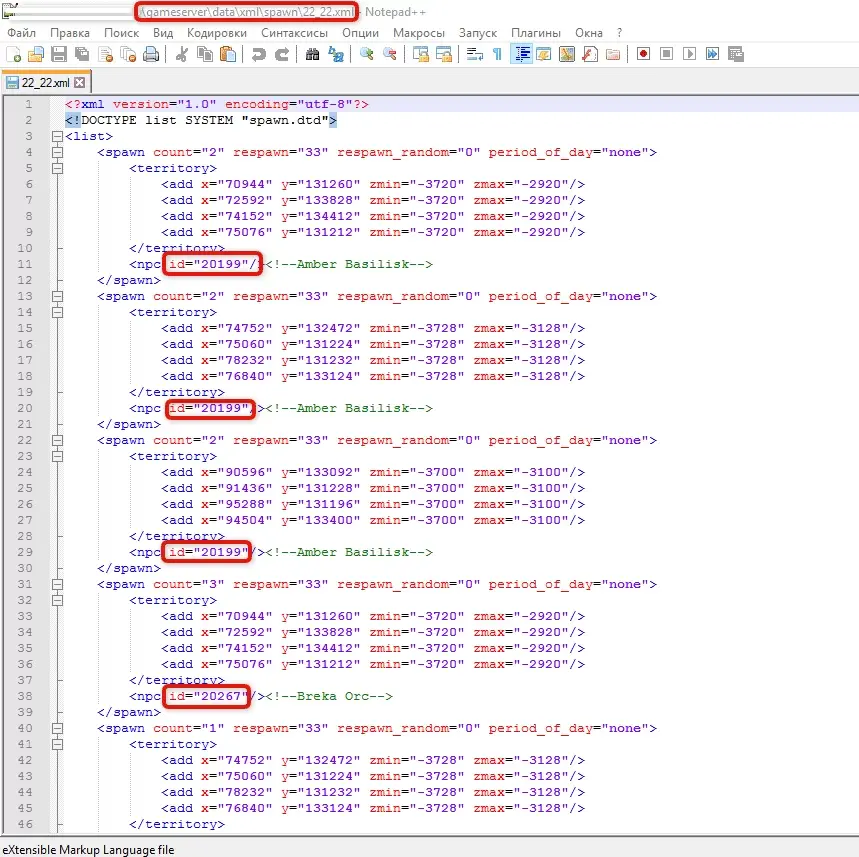Click the Paste clipboard icon

point(228,54)
